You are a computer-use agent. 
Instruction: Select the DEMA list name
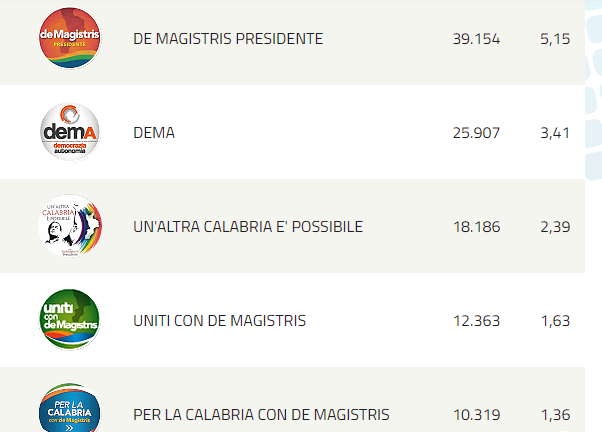tap(154, 133)
